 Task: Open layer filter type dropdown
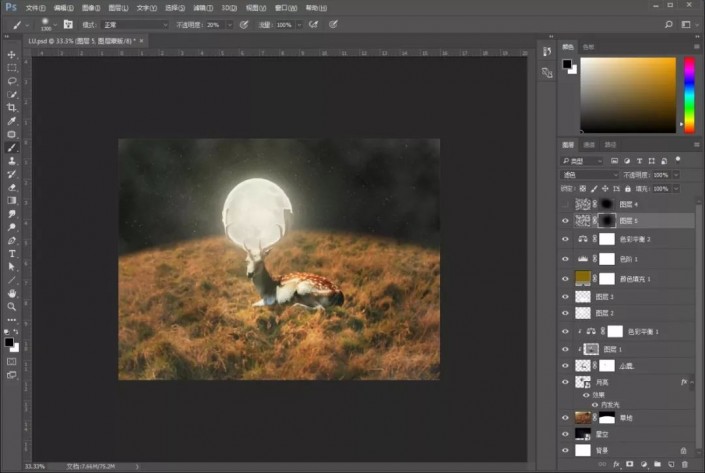pos(582,161)
